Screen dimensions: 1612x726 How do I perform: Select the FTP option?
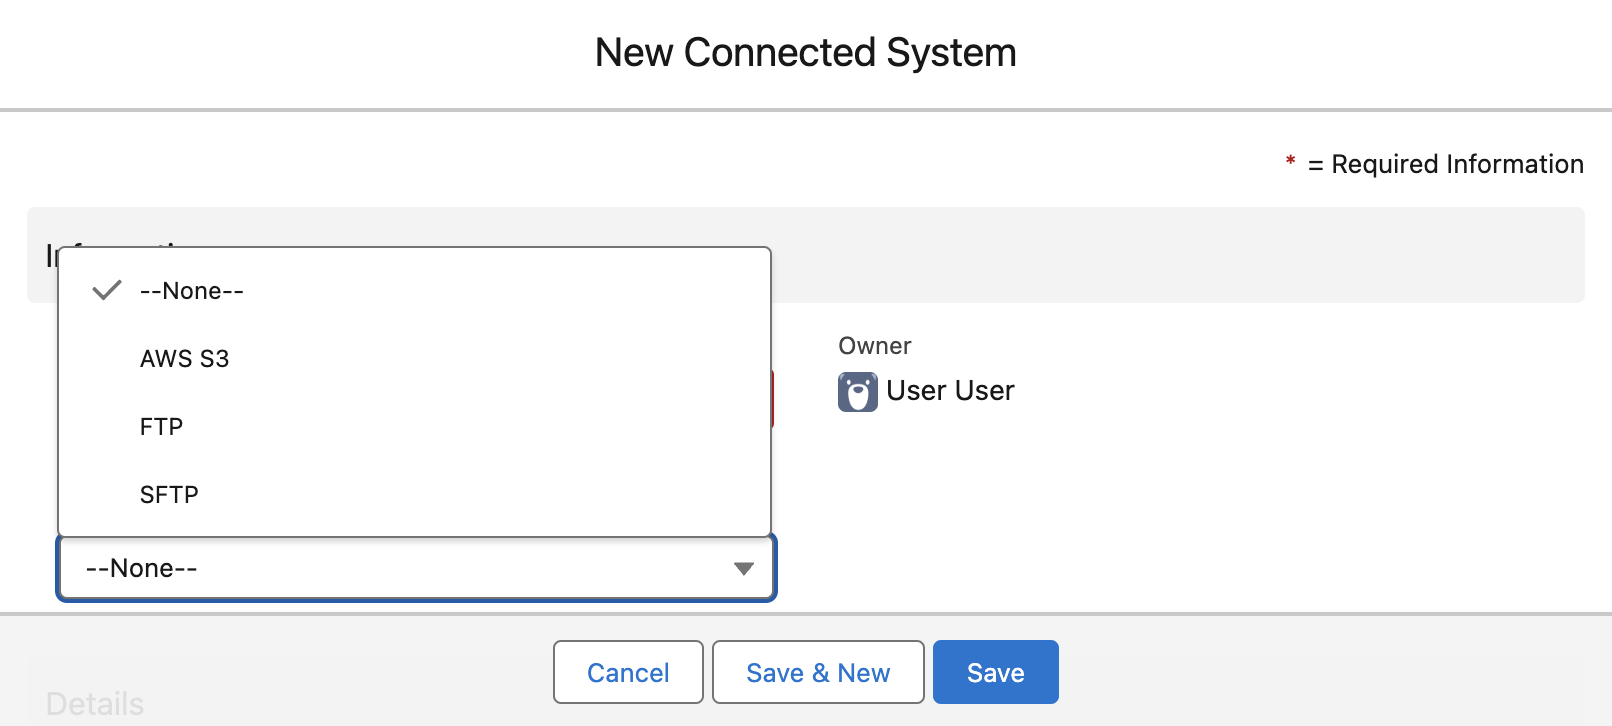click(x=161, y=426)
